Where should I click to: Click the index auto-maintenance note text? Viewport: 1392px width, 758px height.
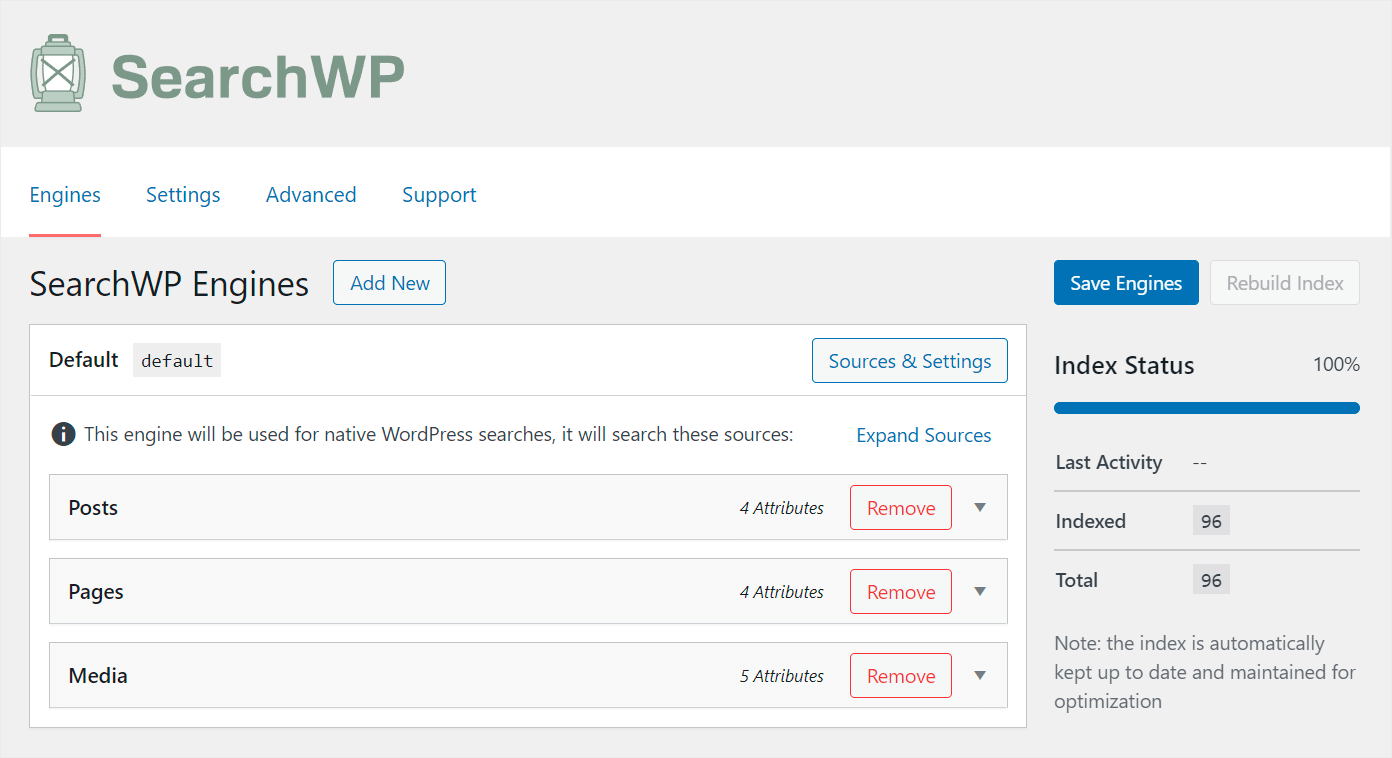point(1205,672)
